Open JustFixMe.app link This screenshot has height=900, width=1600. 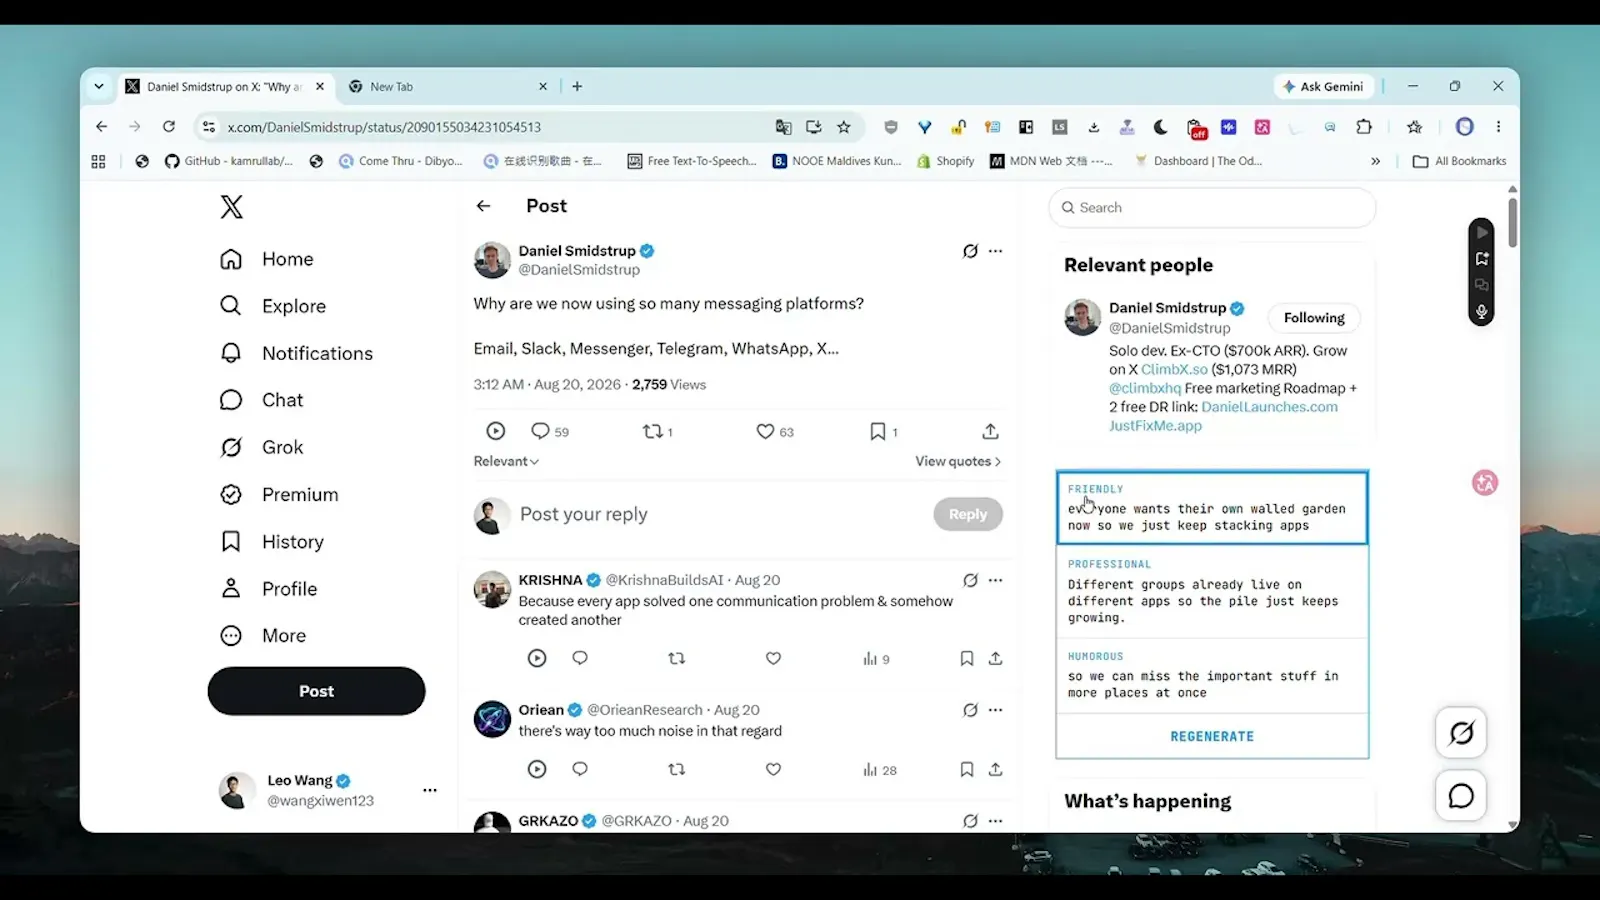pos(1155,426)
